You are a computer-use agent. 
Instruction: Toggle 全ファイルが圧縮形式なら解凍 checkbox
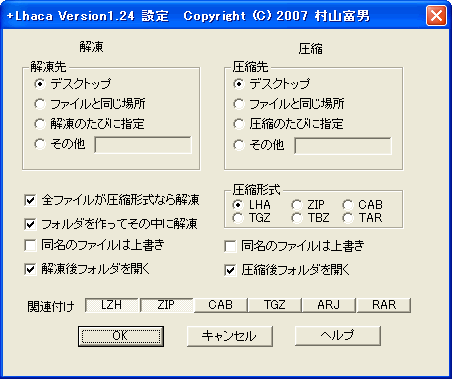click(x=30, y=200)
